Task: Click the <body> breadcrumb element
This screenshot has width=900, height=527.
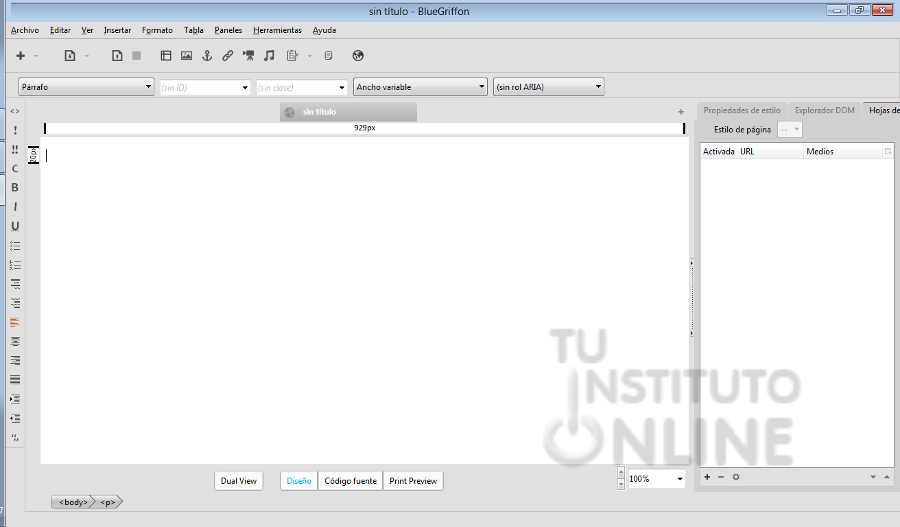Action: (73, 502)
